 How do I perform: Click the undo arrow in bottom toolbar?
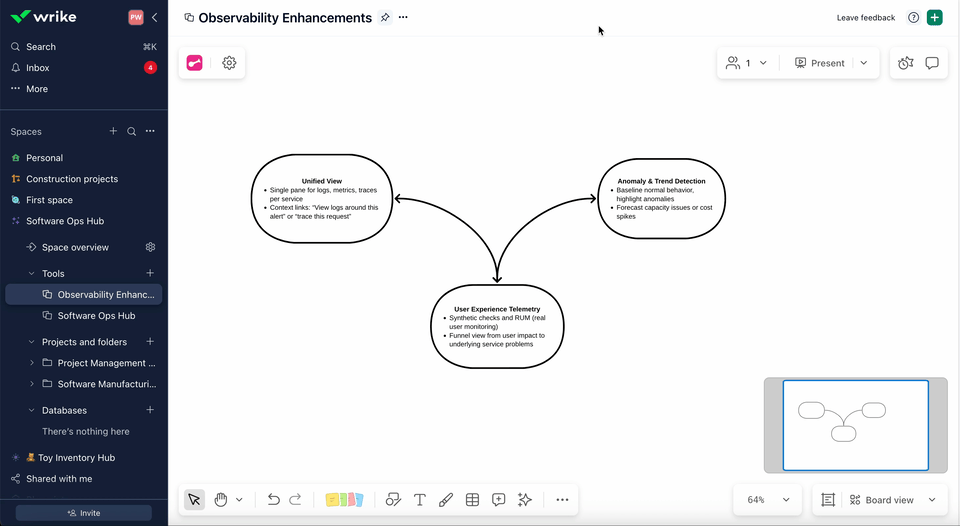(273, 500)
